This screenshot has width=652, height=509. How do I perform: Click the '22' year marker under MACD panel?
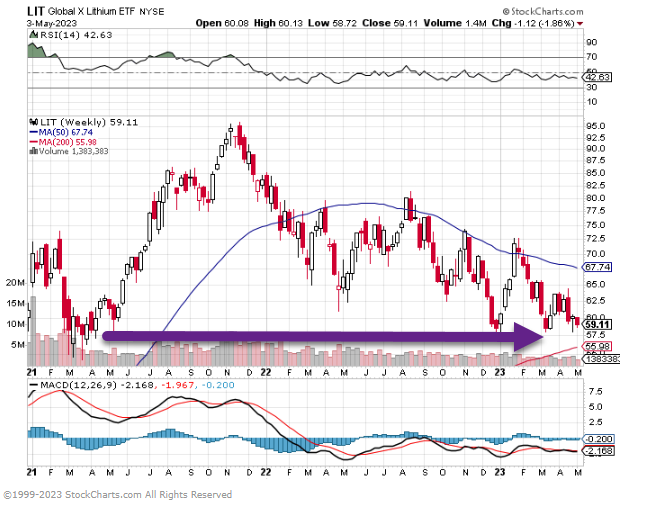click(266, 472)
